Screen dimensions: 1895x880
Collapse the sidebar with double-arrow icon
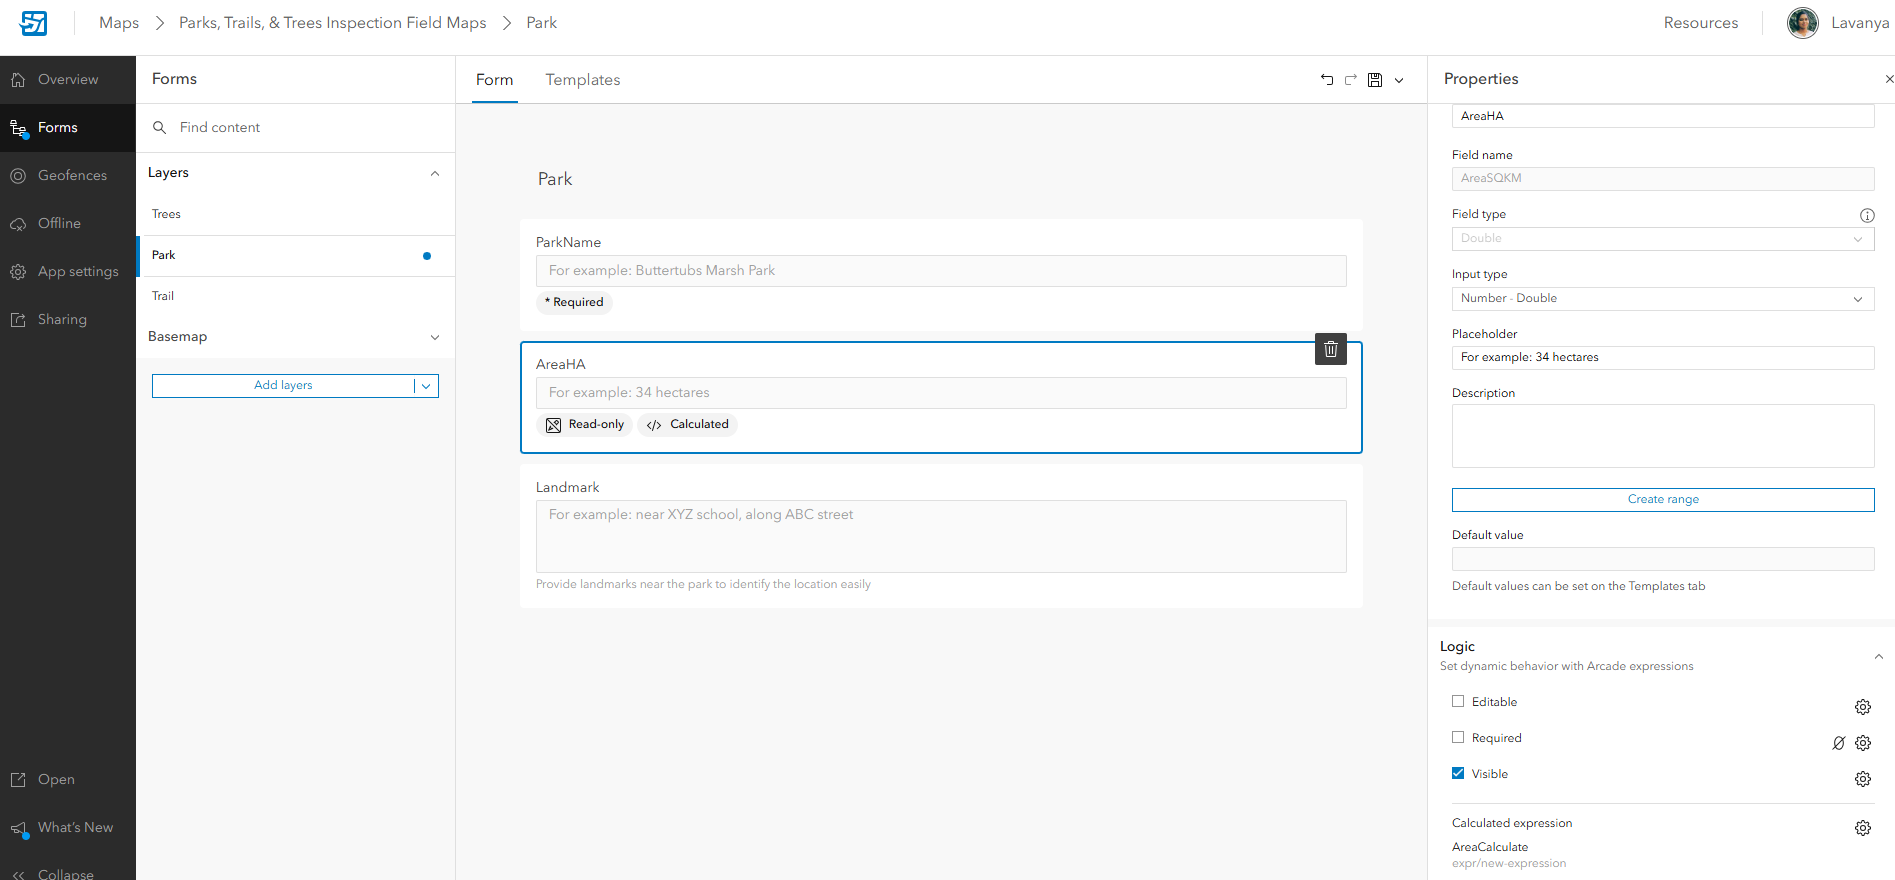tap(18, 875)
